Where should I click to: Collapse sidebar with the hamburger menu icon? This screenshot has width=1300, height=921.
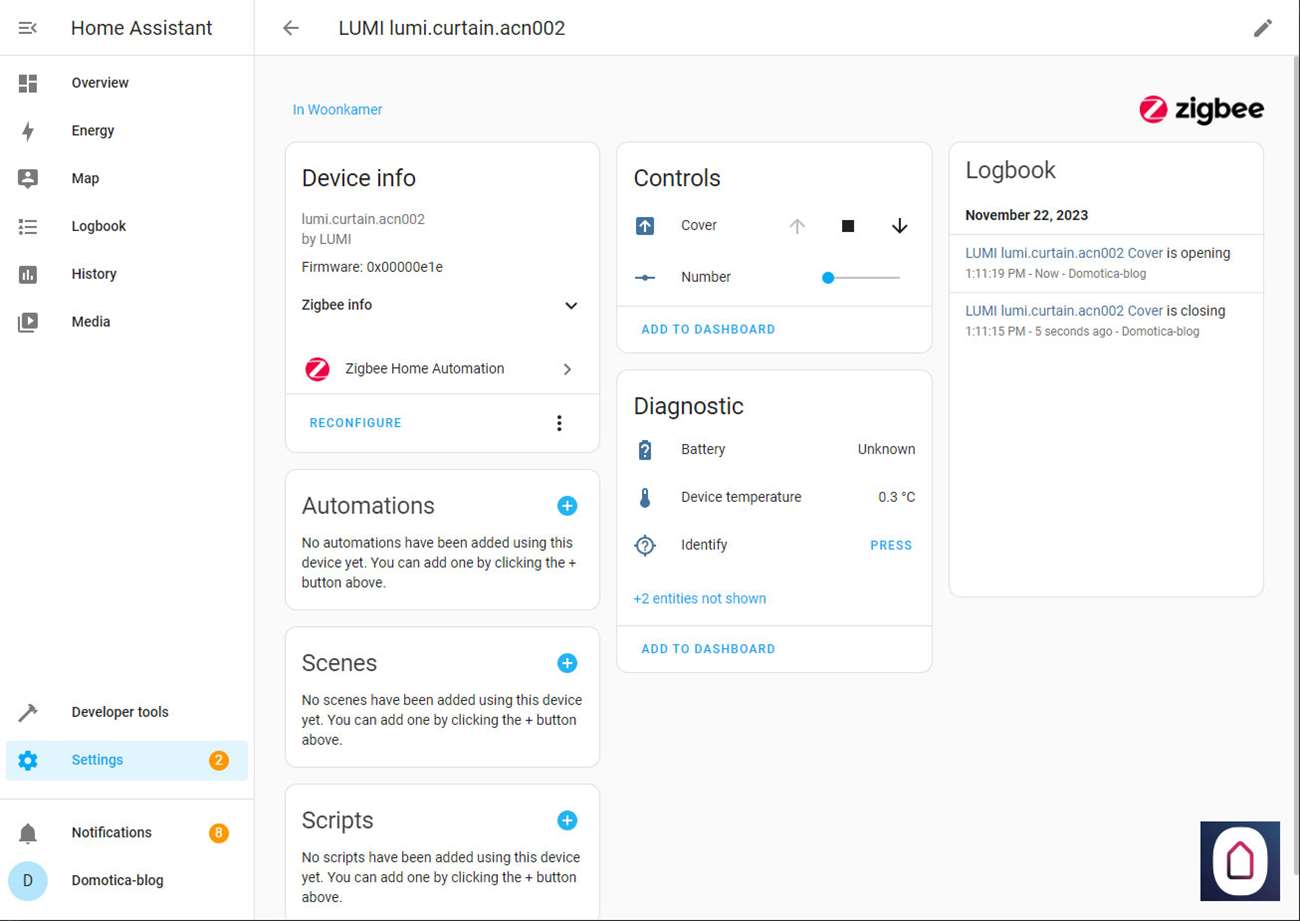point(28,28)
